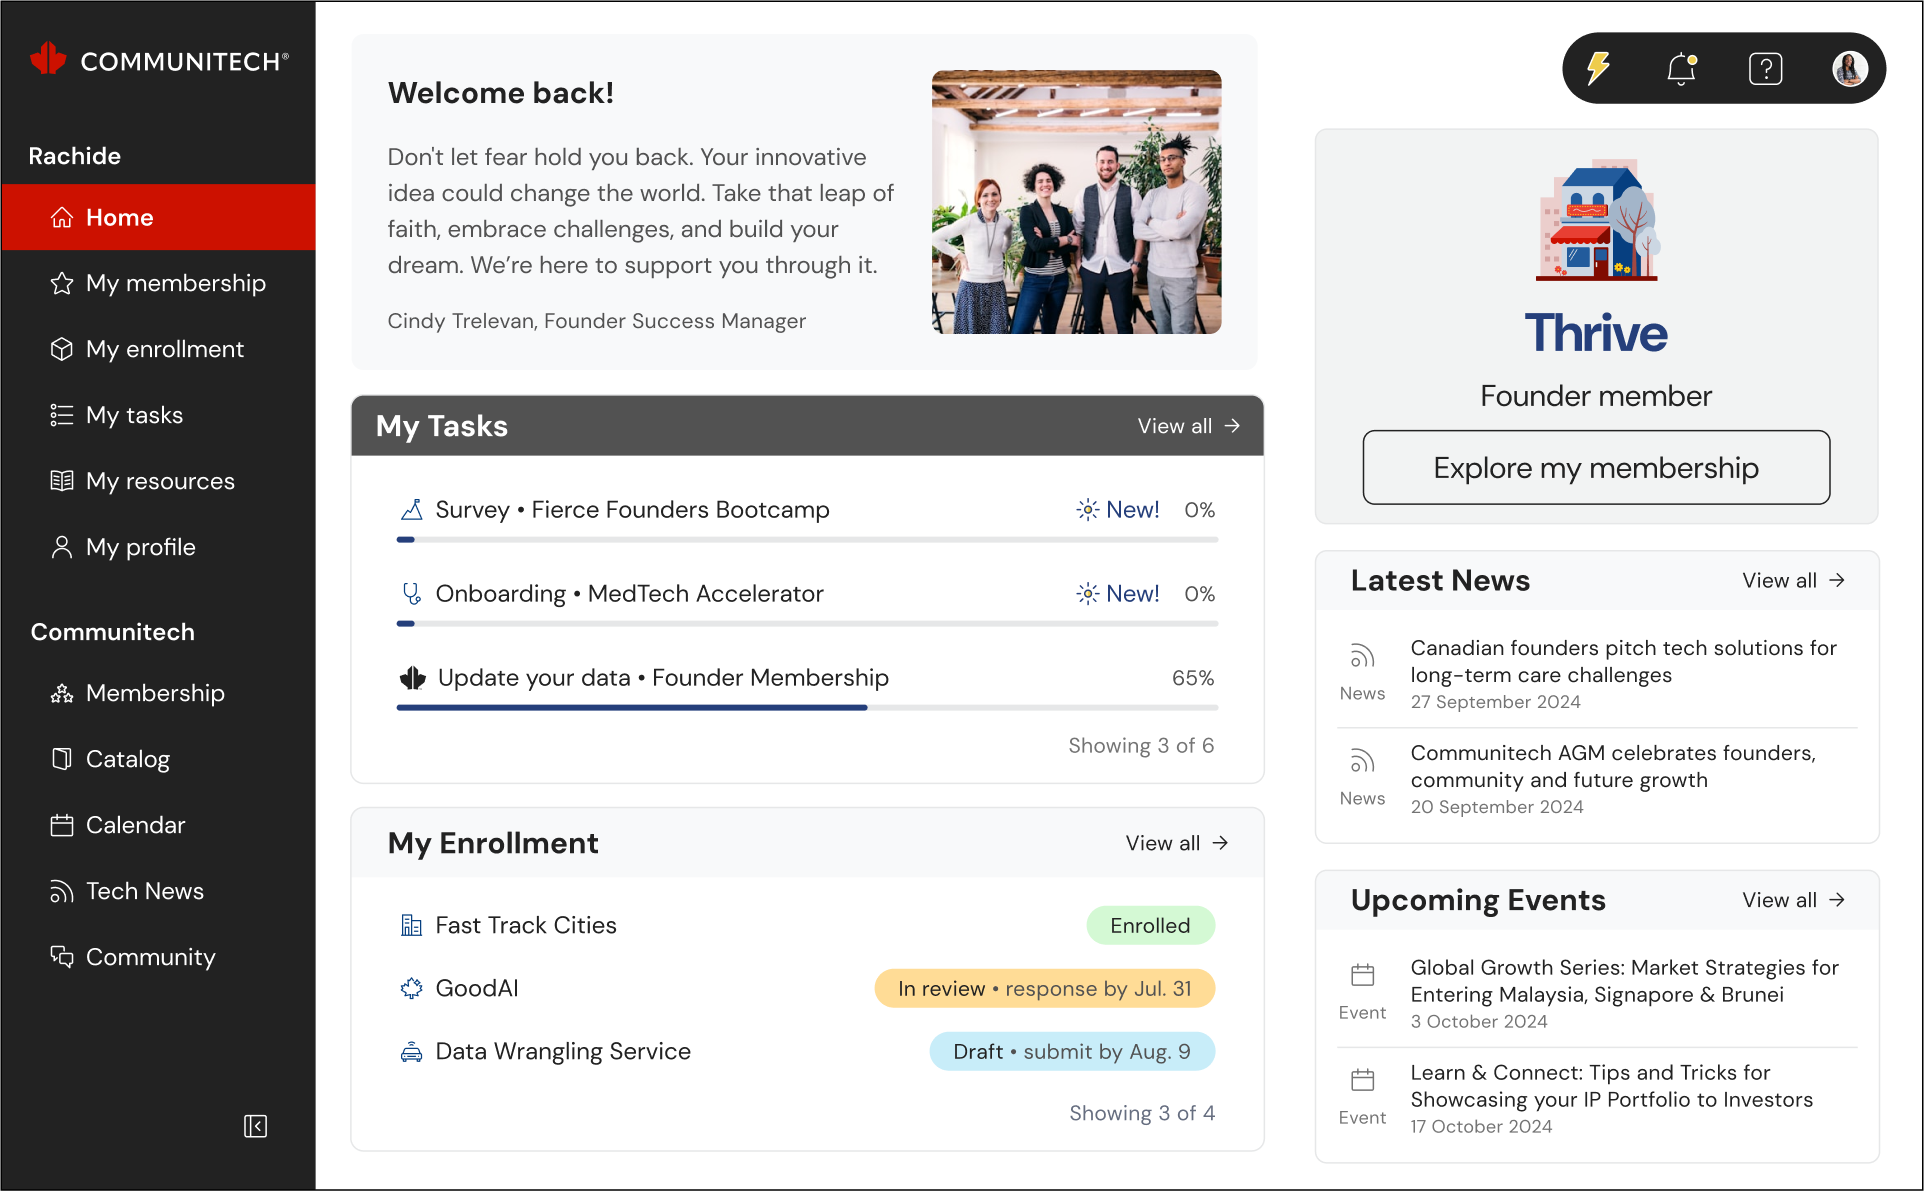This screenshot has width=1924, height=1191.
Task: Open the user profile avatar
Action: point(1849,68)
